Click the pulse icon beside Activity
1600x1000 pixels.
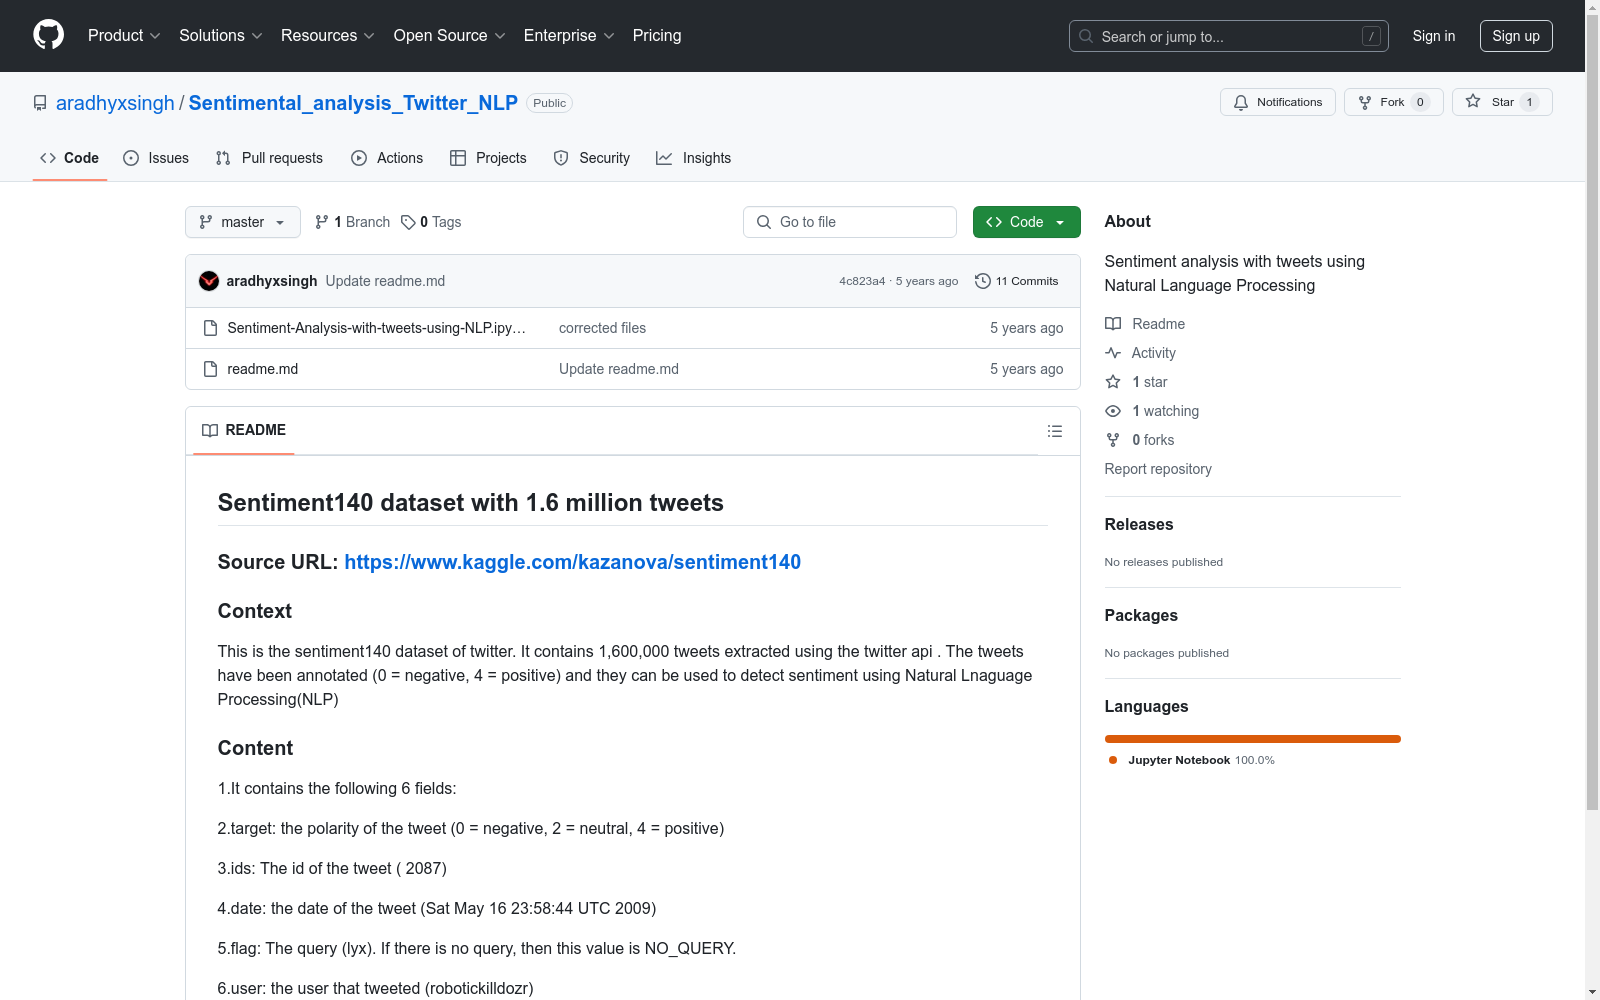pyautogui.click(x=1113, y=353)
